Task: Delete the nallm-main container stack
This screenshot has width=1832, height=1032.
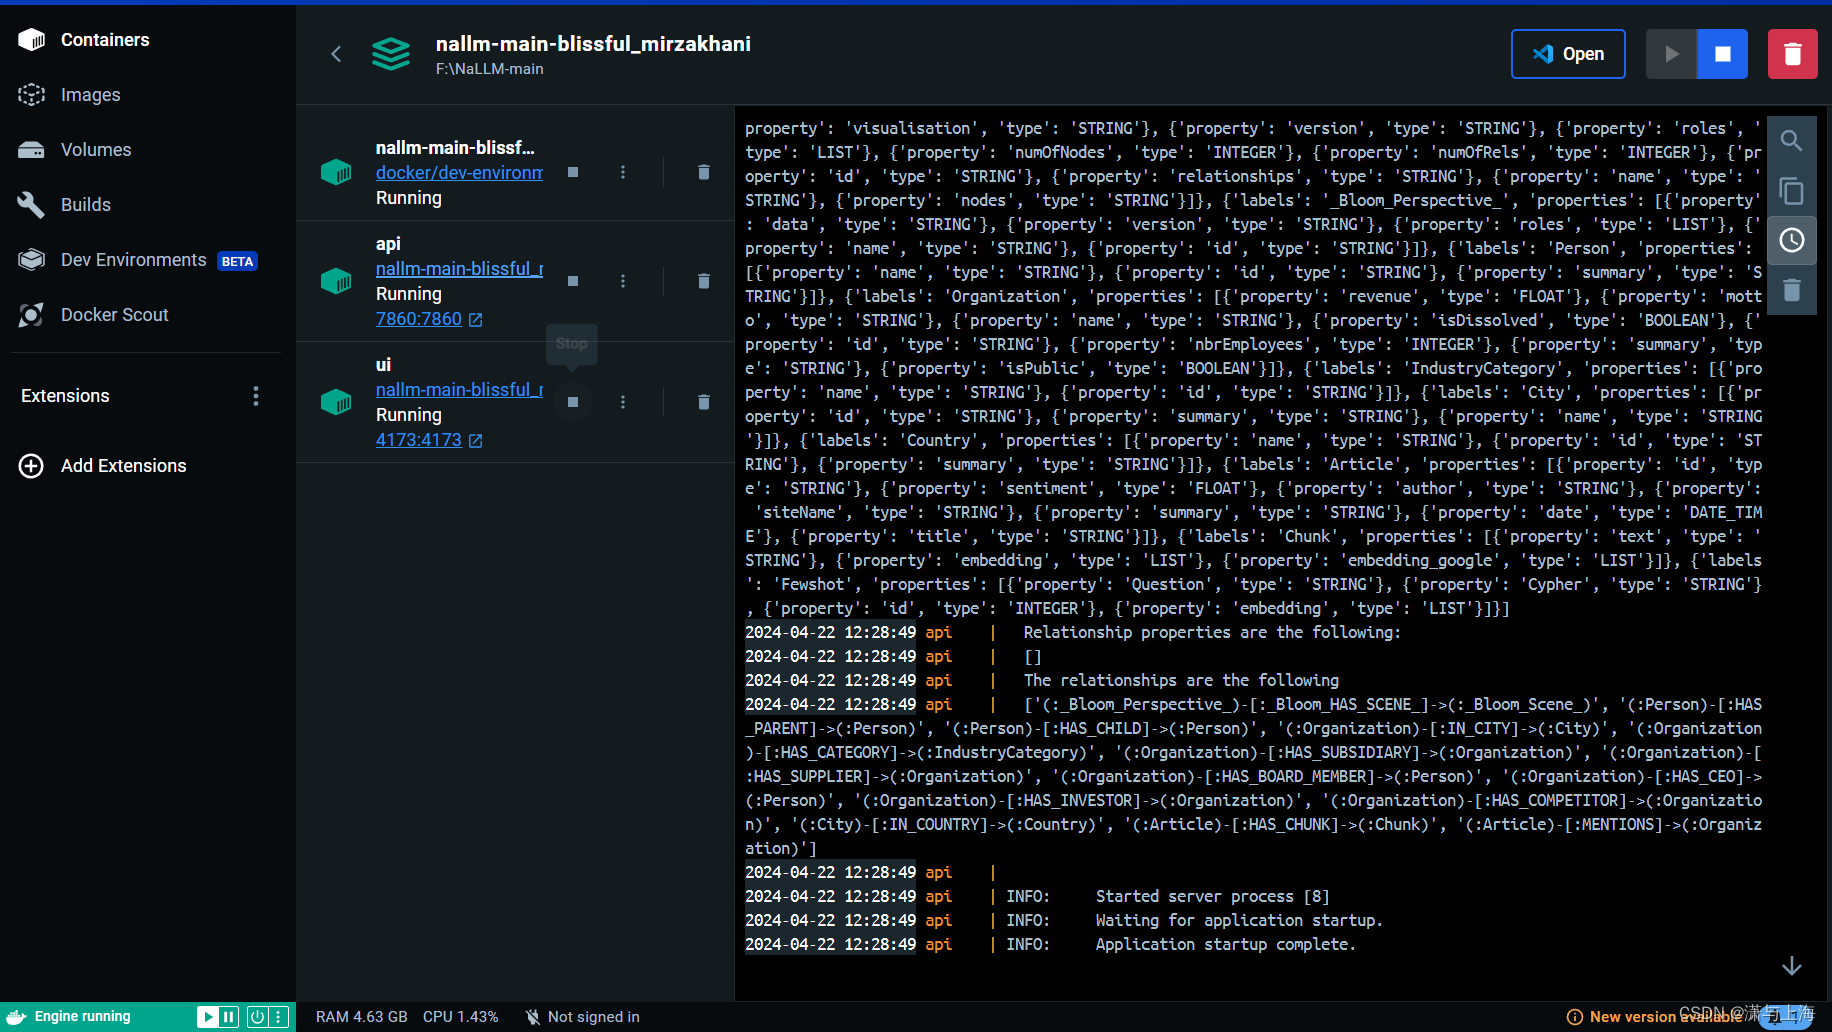Action: pos(1793,54)
